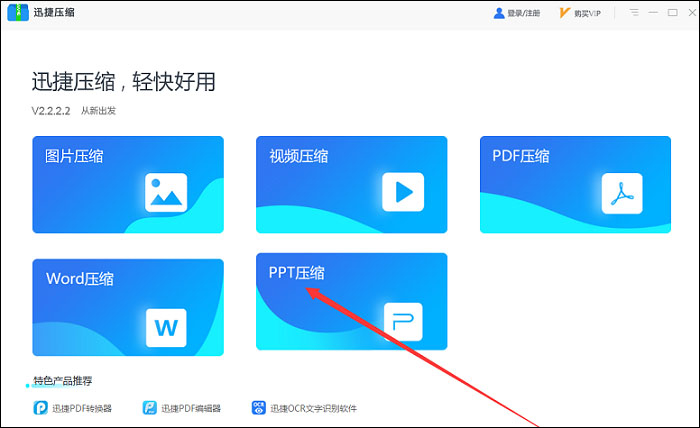This screenshot has height=428, width=700.
Task: Click the PPT P icon
Action: pos(403,322)
